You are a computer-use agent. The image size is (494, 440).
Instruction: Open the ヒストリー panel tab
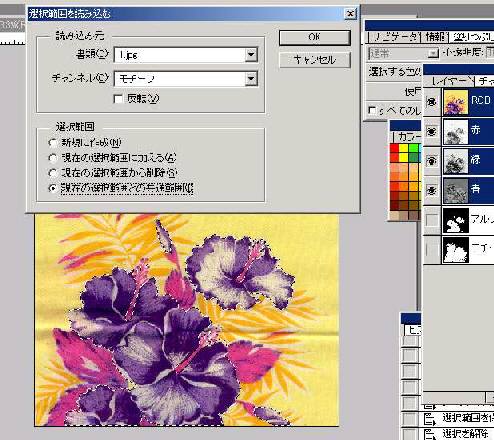[413, 329]
